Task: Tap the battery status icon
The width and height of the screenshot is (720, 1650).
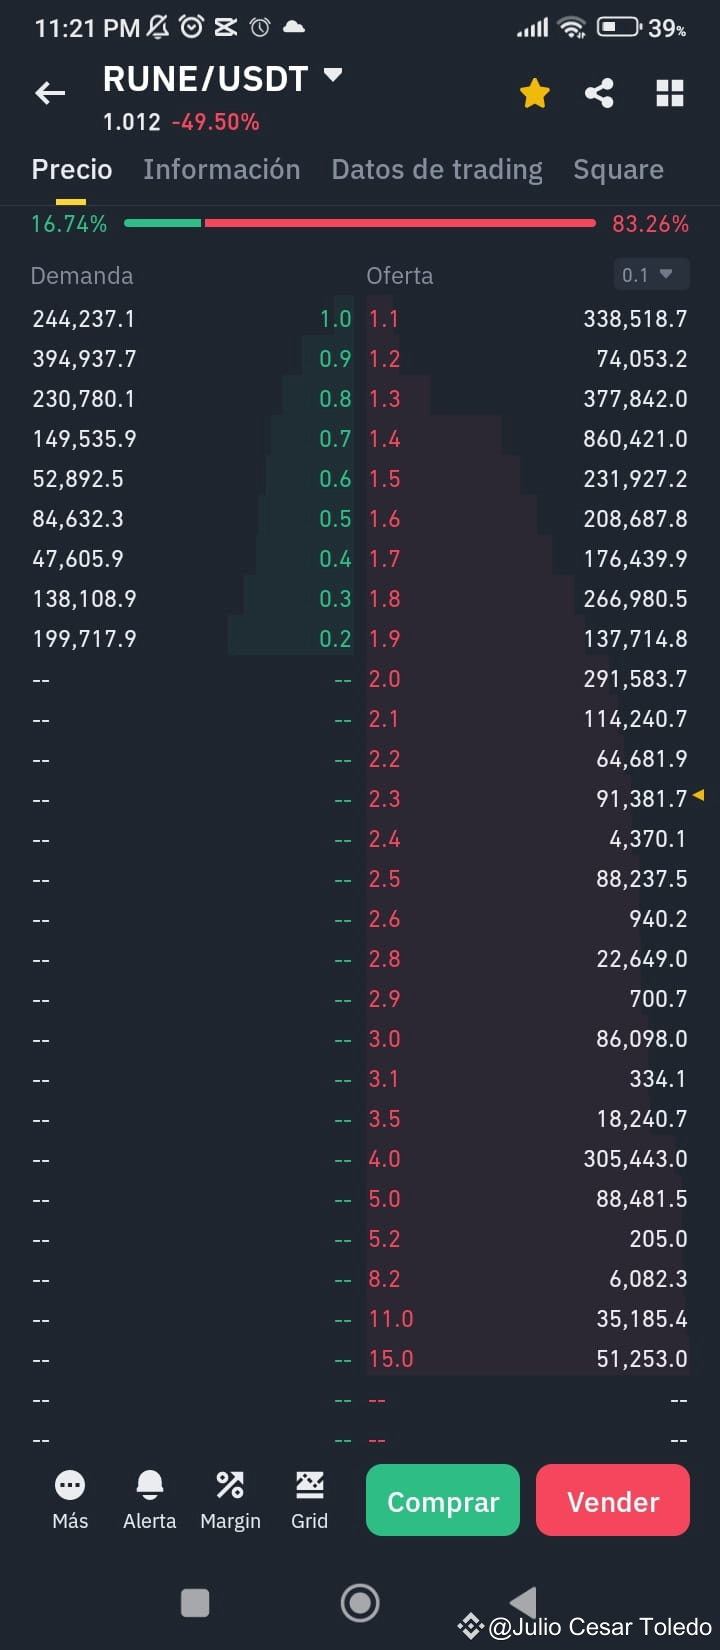Action: pyautogui.click(x=619, y=27)
